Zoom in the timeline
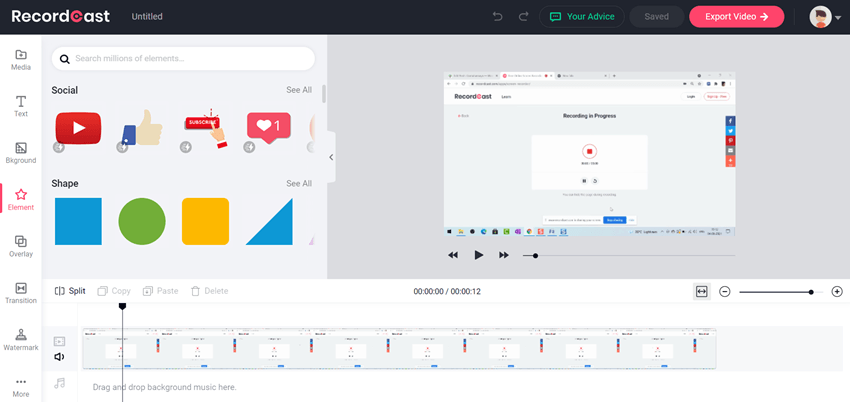The width and height of the screenshot is (850, 402). pos(837,291)
